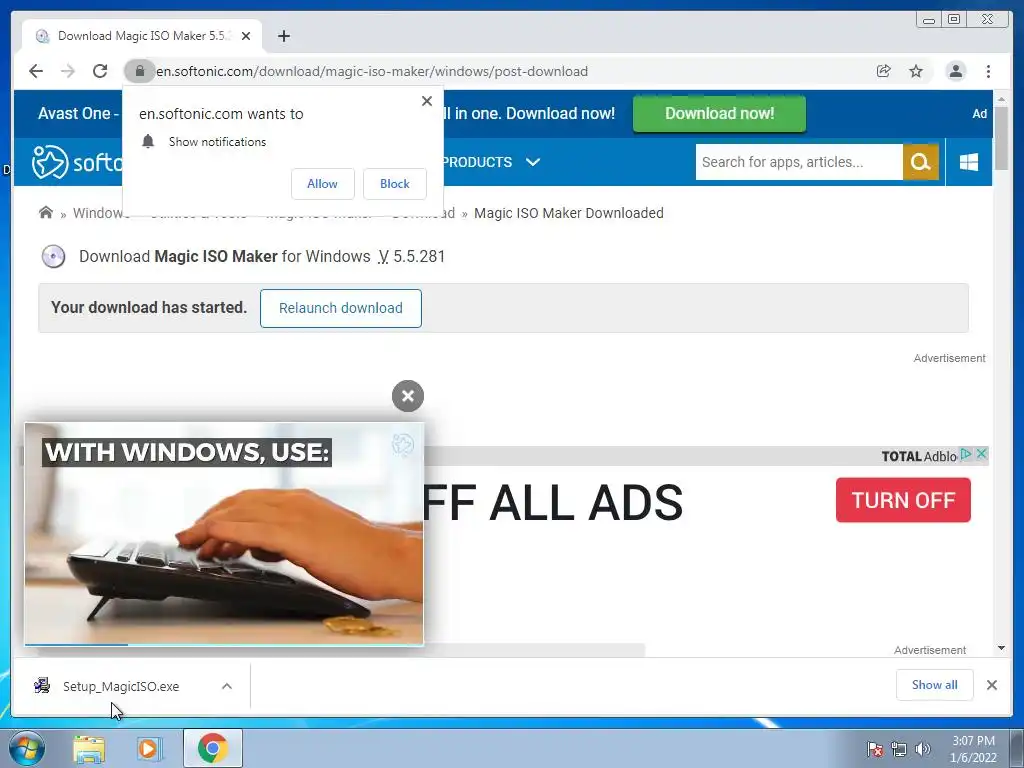Block softonic notifications
This screenshot has width=1024, height=768.
coord(395,184)
